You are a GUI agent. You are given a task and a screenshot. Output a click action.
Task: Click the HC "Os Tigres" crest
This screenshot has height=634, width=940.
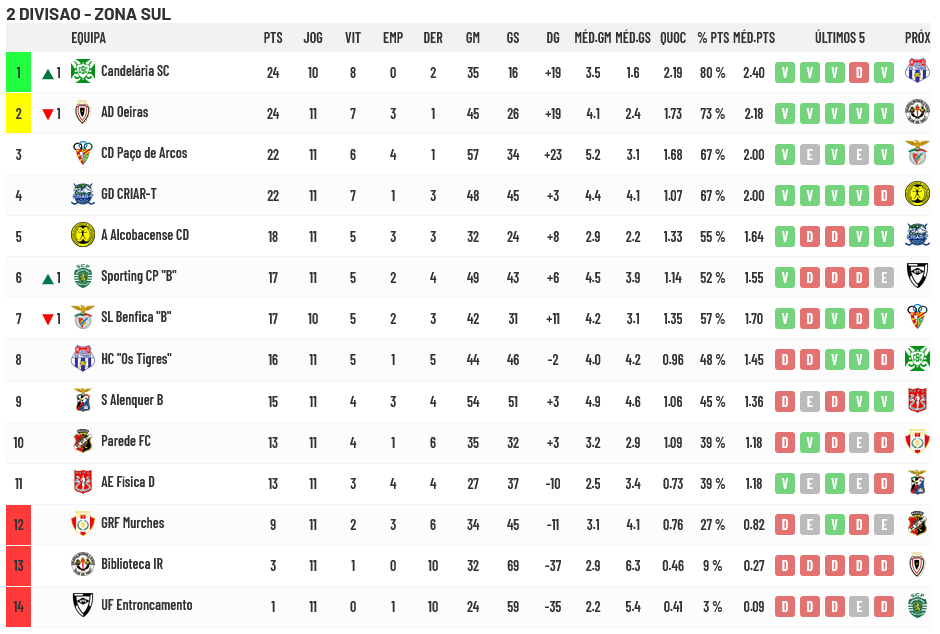click(x=82, y=359)
